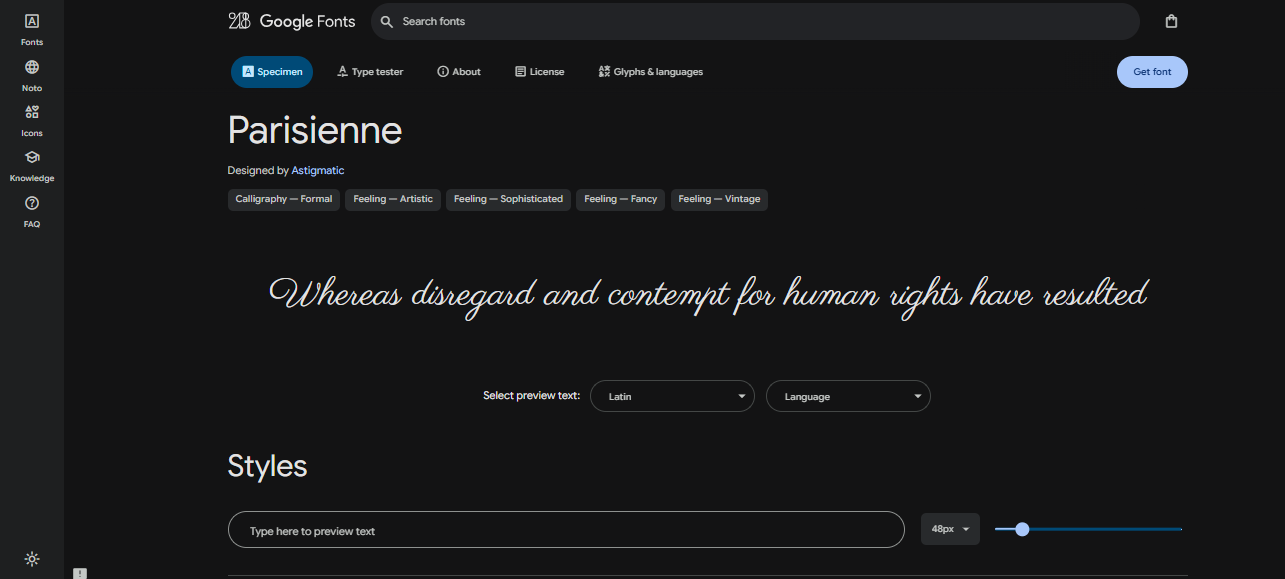Switch to Glyphs & languages tab
This screenshot has height=579, width=1285.
(x=651, y=72)
